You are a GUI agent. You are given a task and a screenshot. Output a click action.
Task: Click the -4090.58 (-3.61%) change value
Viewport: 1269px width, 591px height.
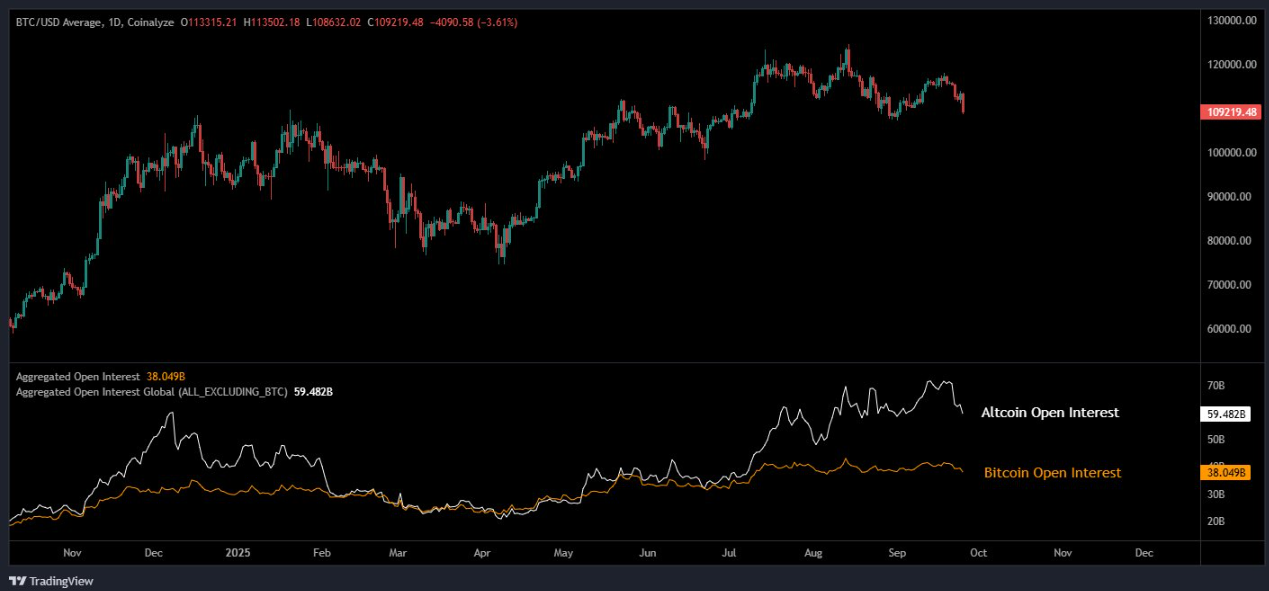pos(475,22)
